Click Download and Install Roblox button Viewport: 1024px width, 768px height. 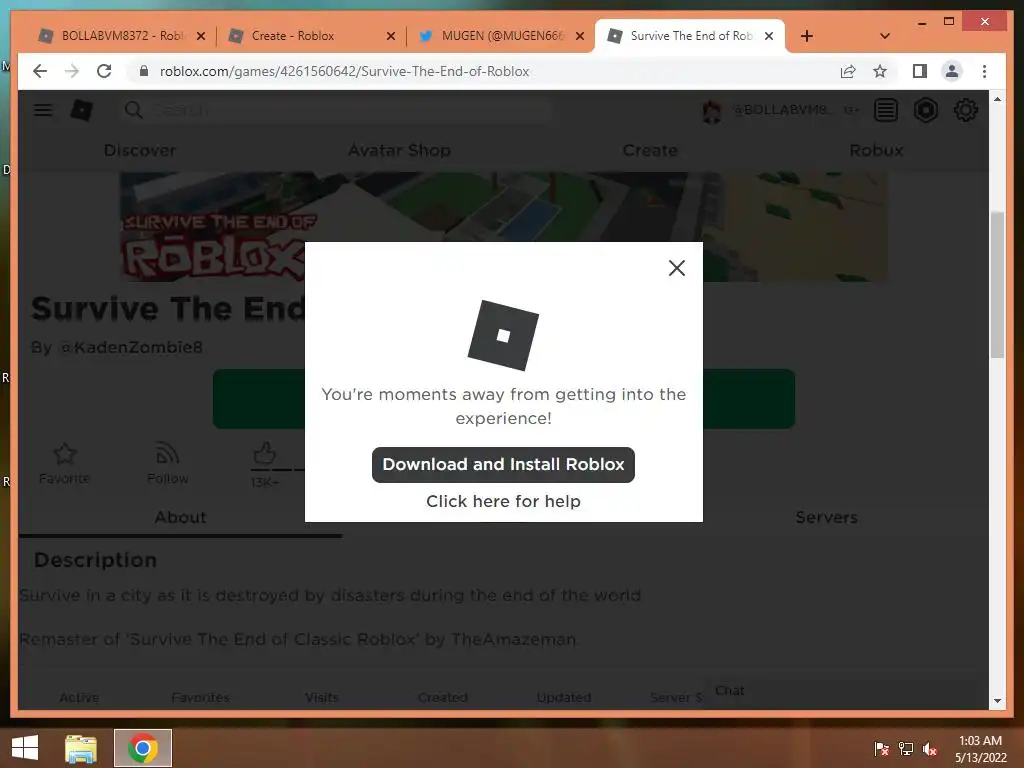[x=503, y=464]
